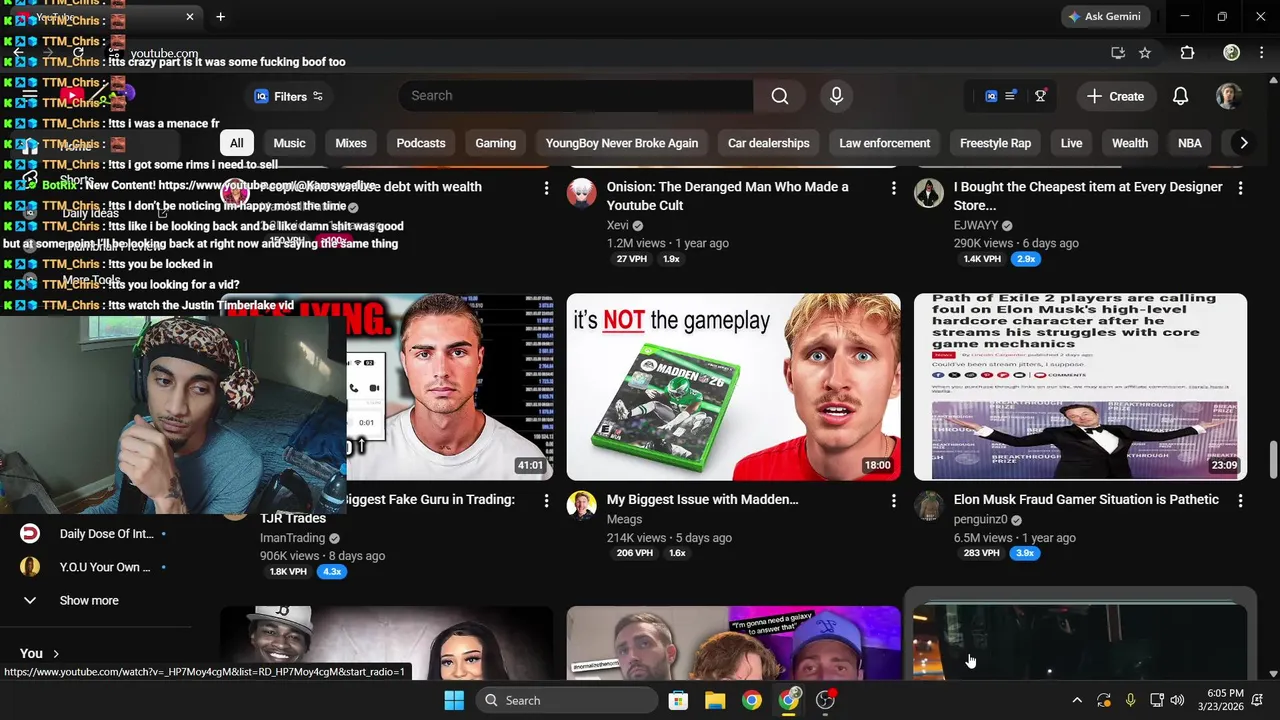Image resolution: width=1280 pixels, height=720 pixels.
Task: Select the Music chip
Action: pos(289,143)
